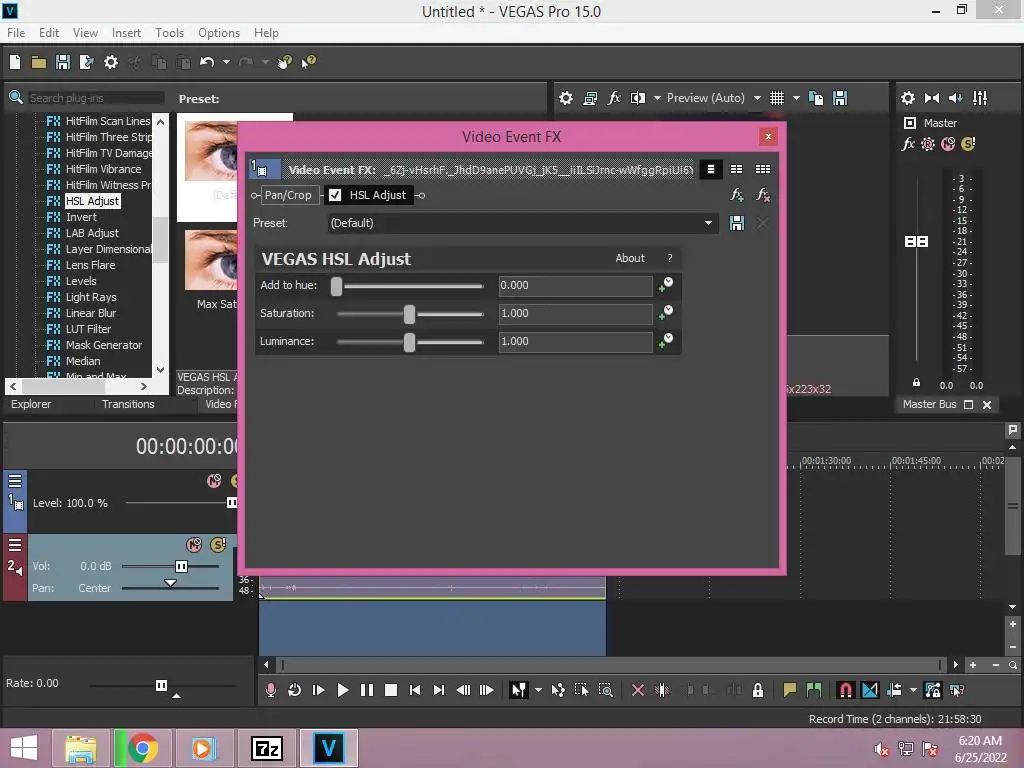Open Video Preview project settings gear
This screenshot has width=1024, height=768.
(566, 98)
